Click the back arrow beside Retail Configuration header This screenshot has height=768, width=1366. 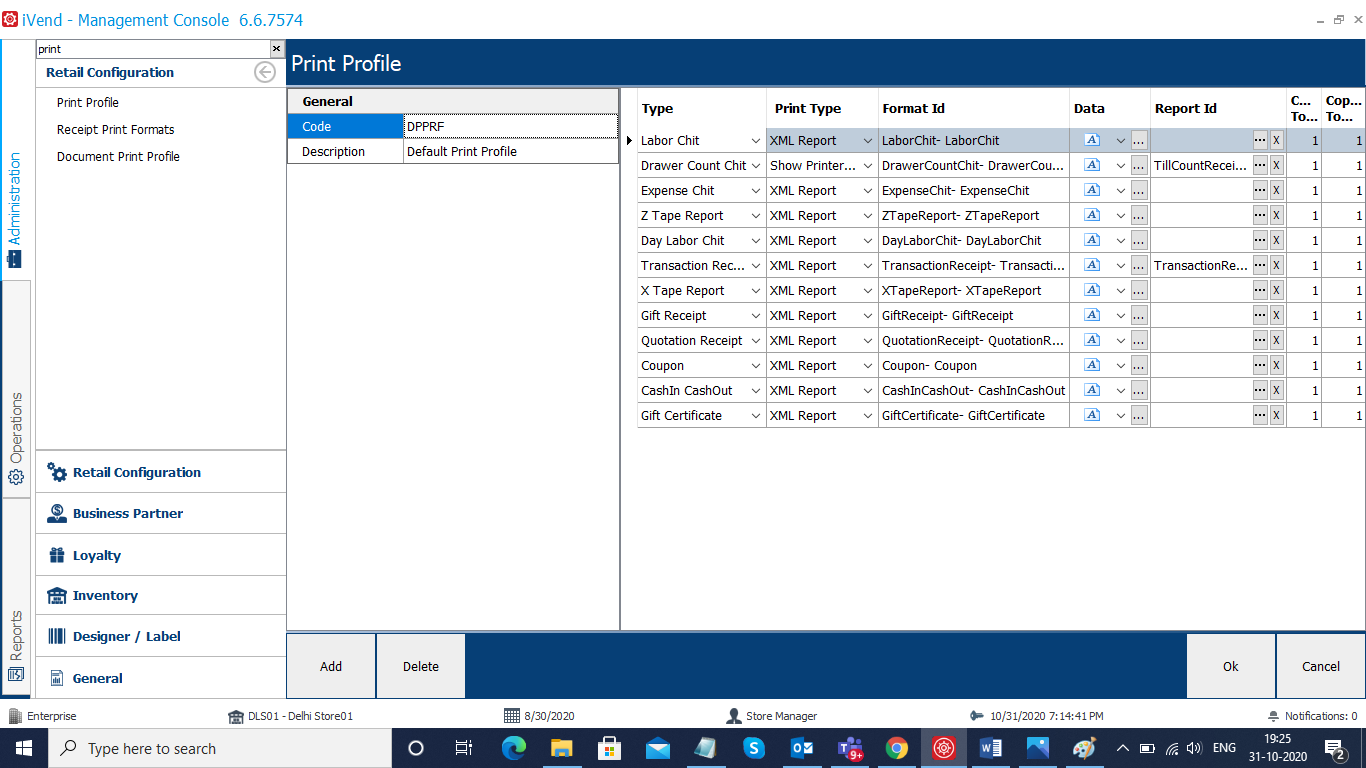coord(264,72)
